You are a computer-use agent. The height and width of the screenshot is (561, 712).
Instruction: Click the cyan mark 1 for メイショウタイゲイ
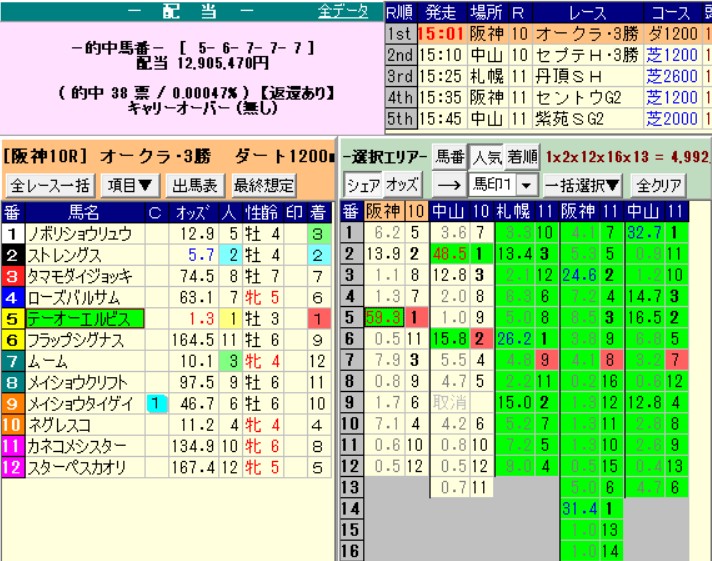point(155,403)
